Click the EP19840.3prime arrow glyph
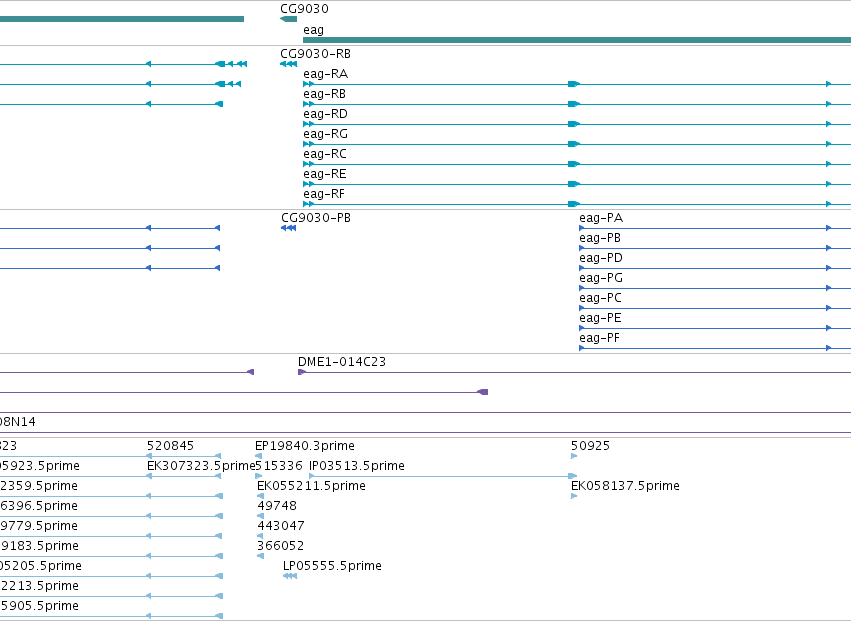This screenshot has height=621, width=851. click(x=259, y=457)
